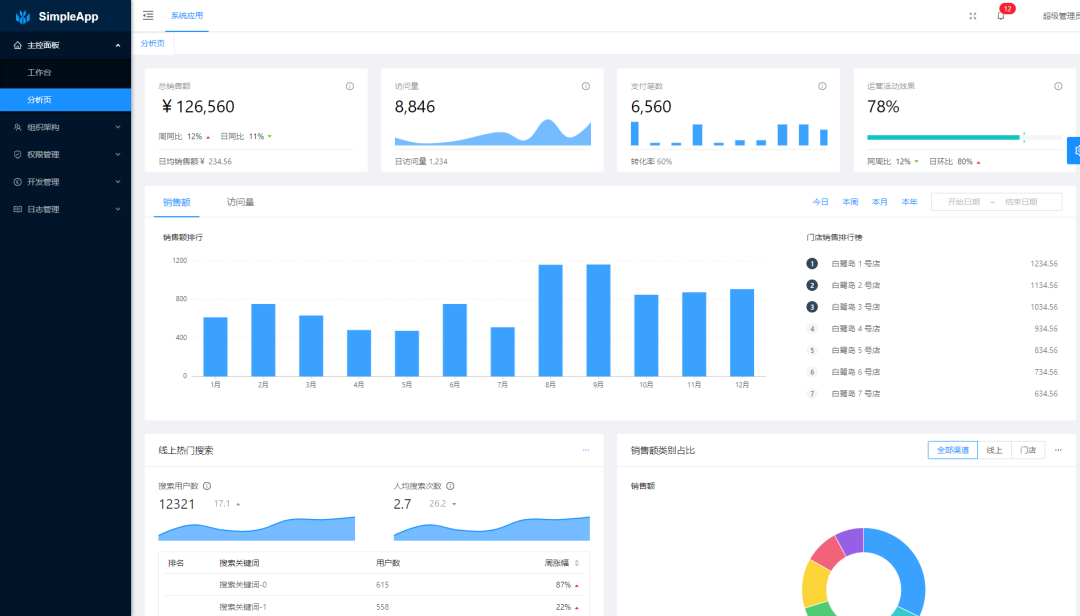
Task: Click the fullscreen toggle icon in header
Action: tap(973, 16)
